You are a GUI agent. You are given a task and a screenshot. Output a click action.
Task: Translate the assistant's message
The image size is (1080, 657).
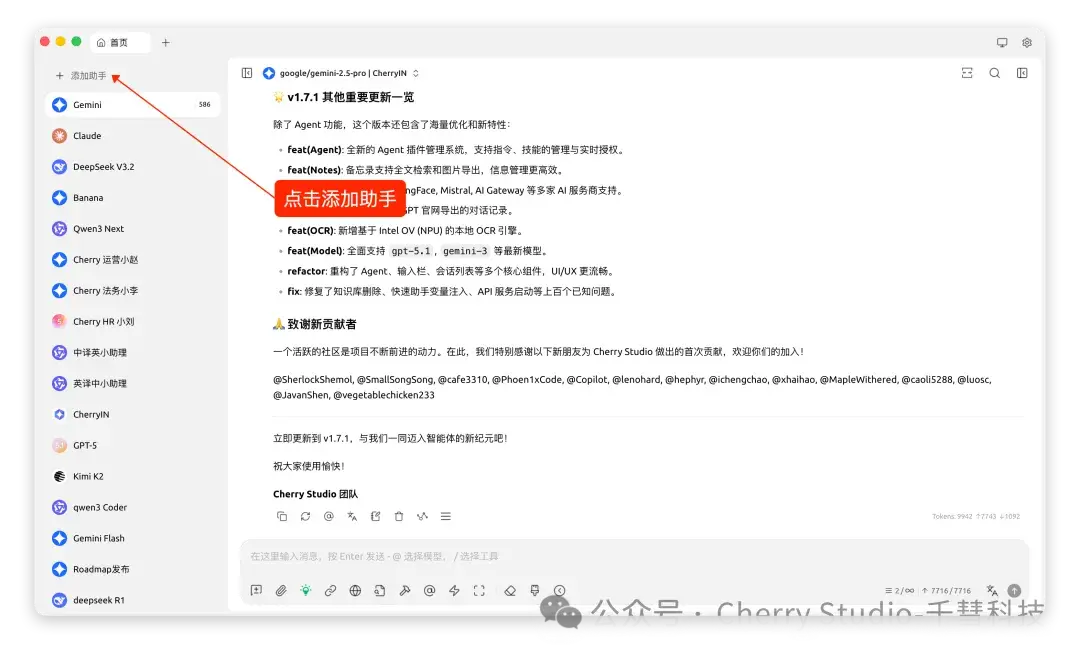[x=352, y=516]
